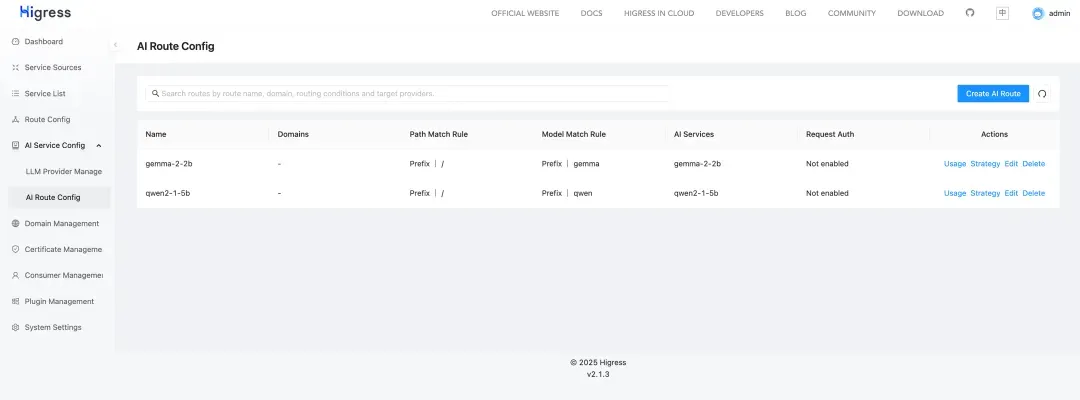The width and height of the screenshot is (1080, 400).
Task: Click the 'Prefix | gemma' model rule cell
Action: pyautogui.click(x=570, y=164)
